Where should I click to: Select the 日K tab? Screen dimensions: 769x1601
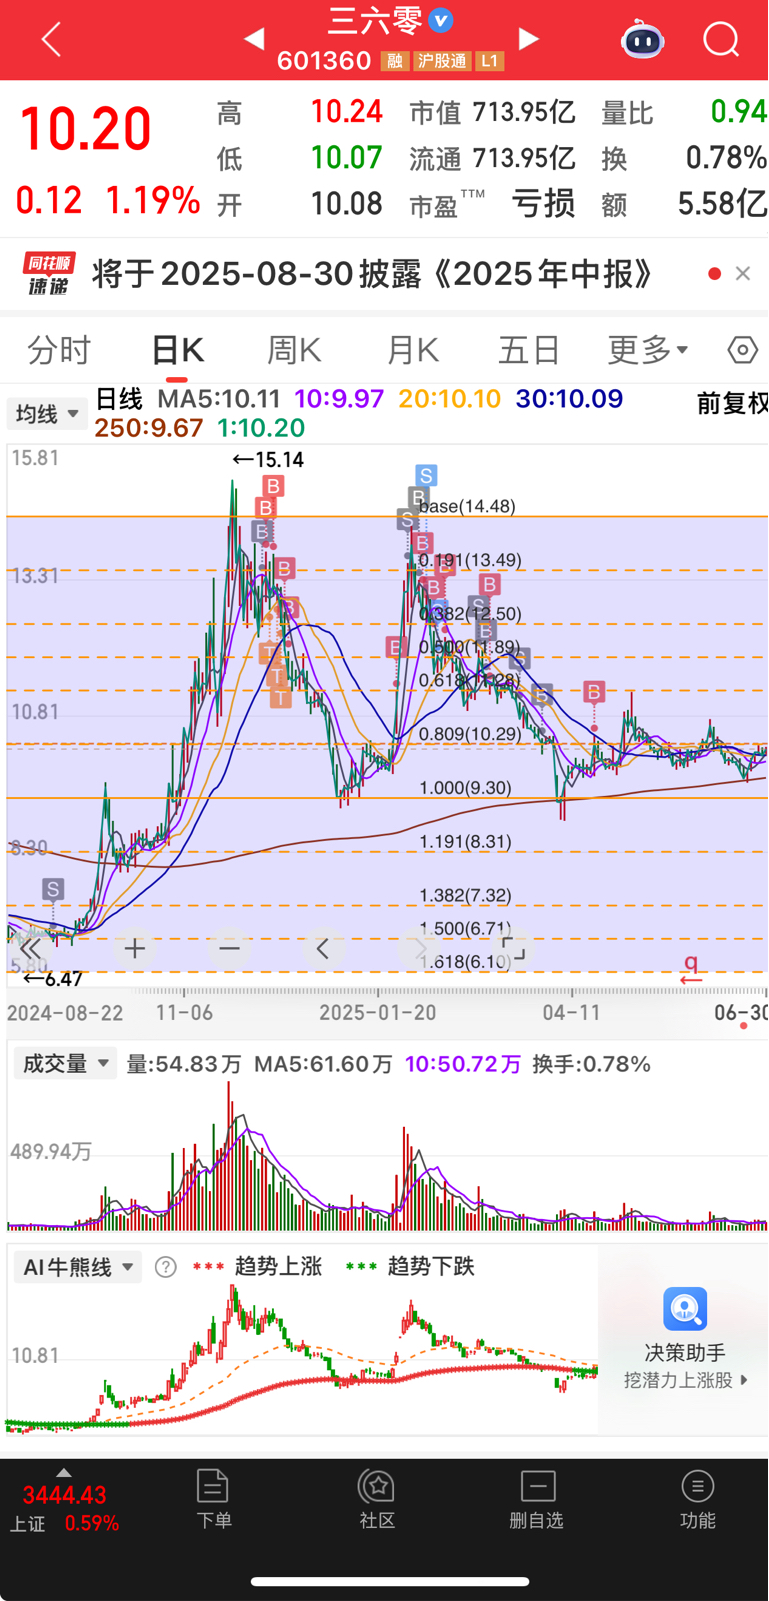177,350
